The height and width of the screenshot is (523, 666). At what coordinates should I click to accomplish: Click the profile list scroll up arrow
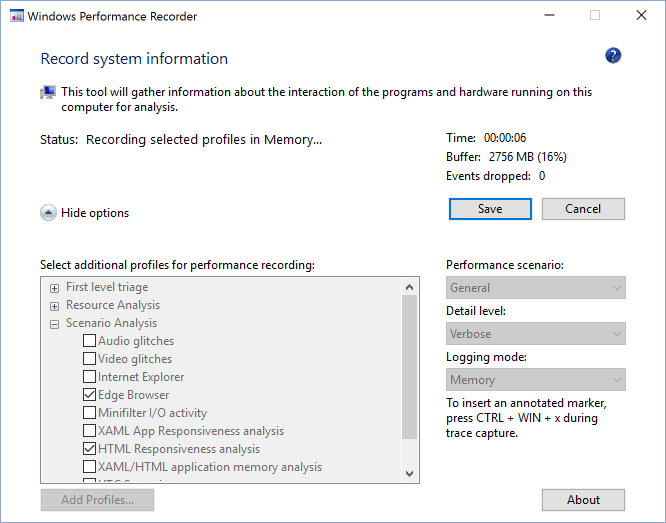(409, 287)
